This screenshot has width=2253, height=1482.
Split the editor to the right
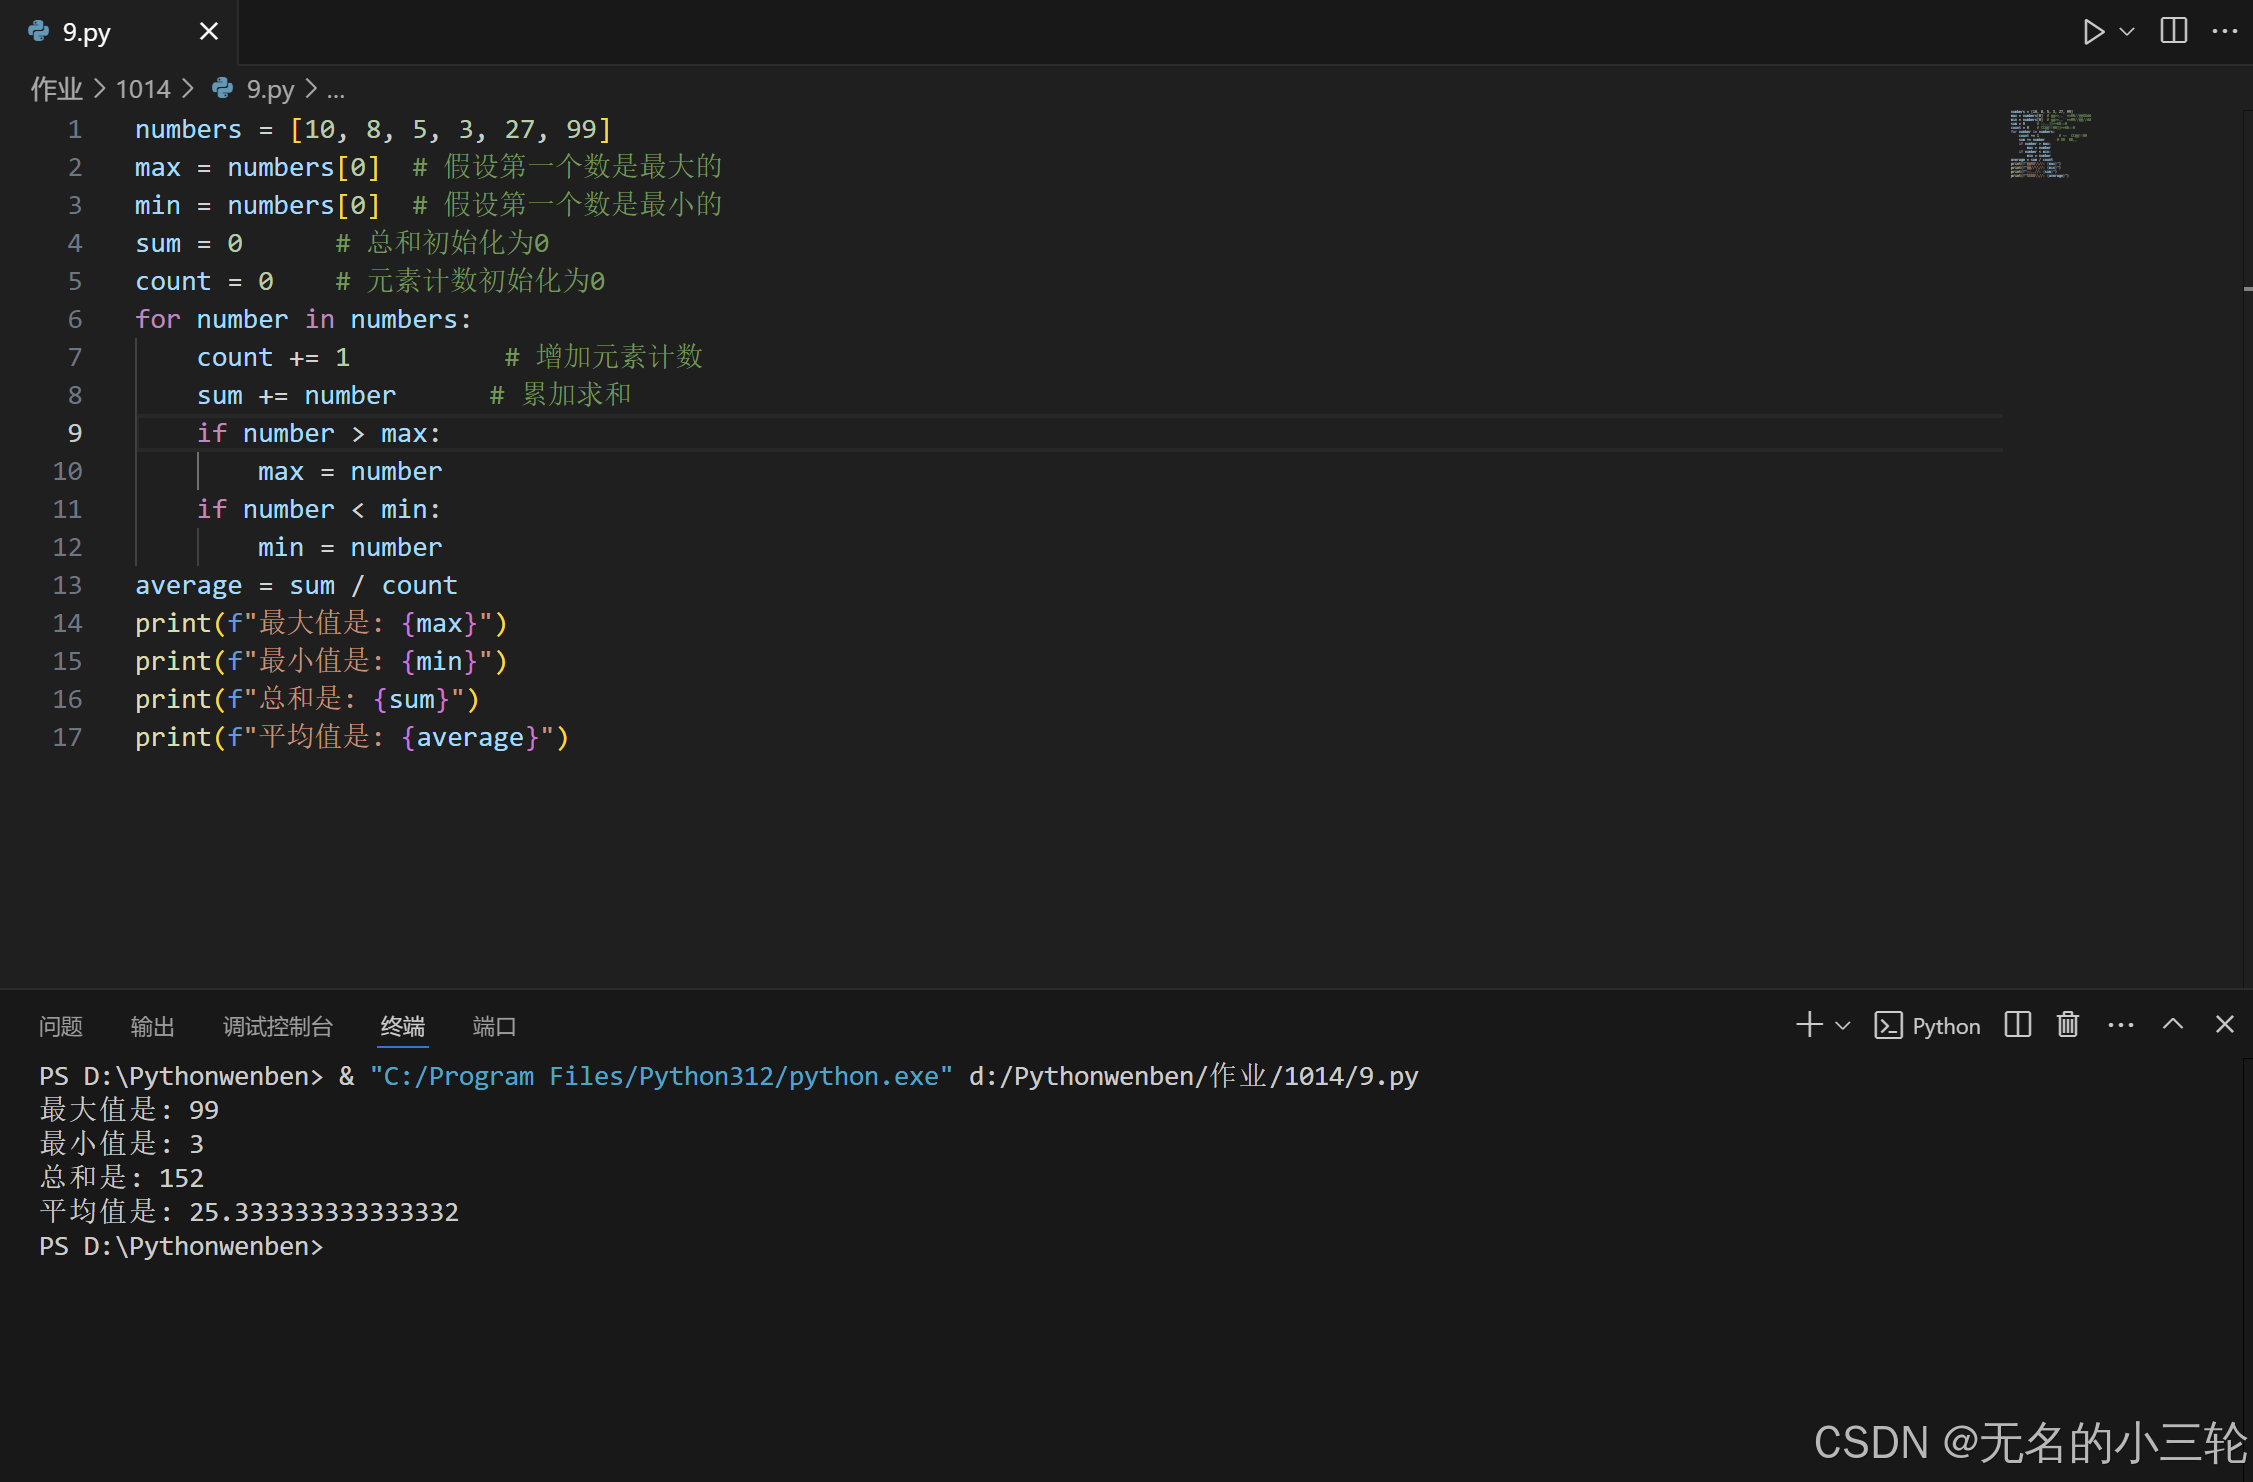point(2173,31)
